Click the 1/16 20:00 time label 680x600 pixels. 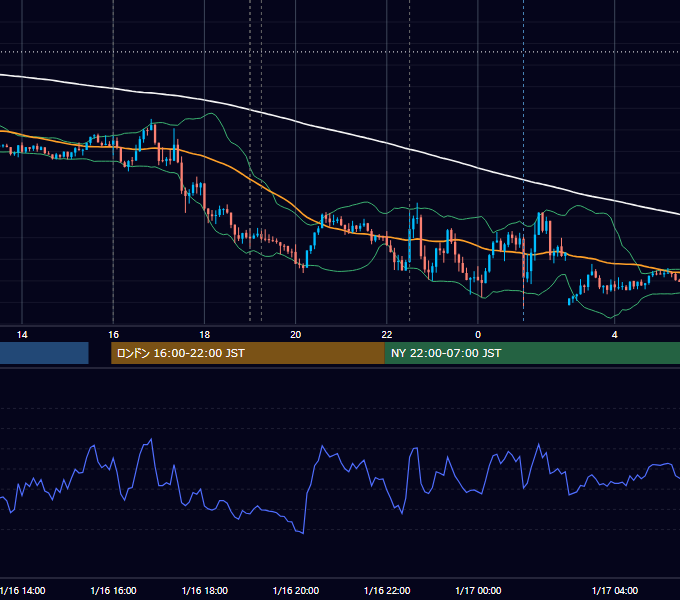coord(296,590)
